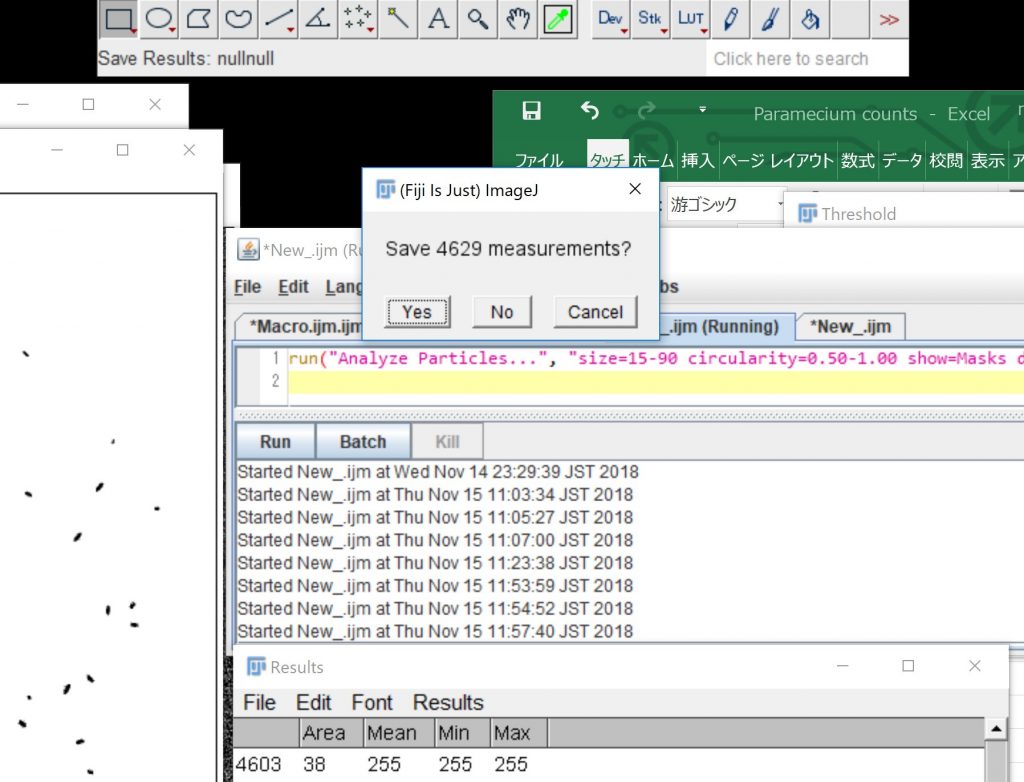Select the Flood Fill bucket tool
1024x782 pixels.
(810, 20)
